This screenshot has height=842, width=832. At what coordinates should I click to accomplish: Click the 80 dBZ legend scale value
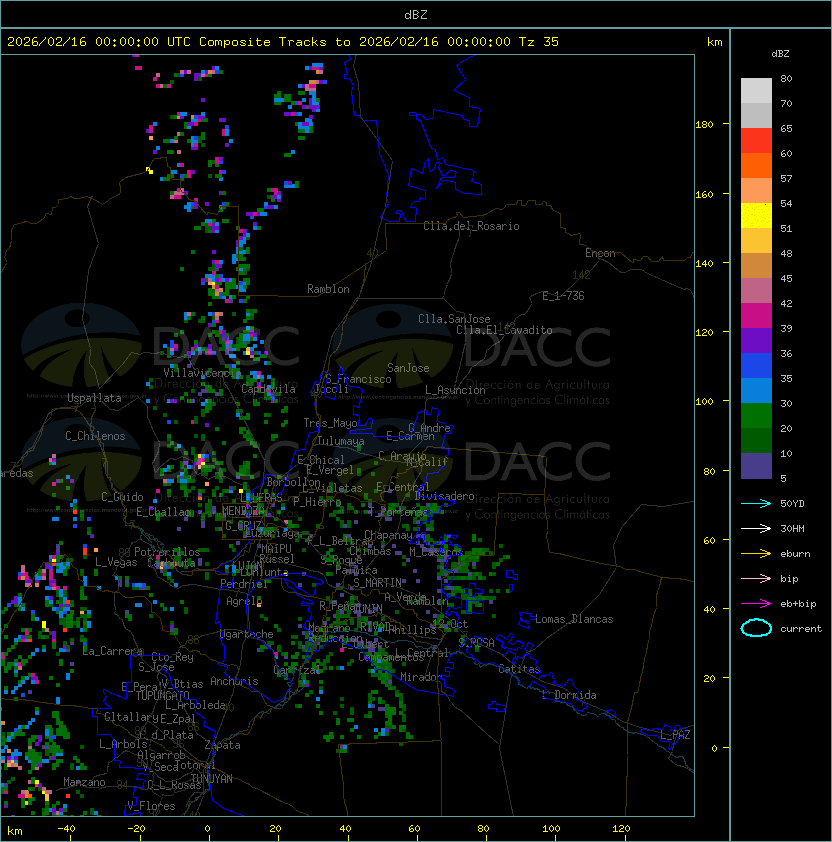(786, 78)
